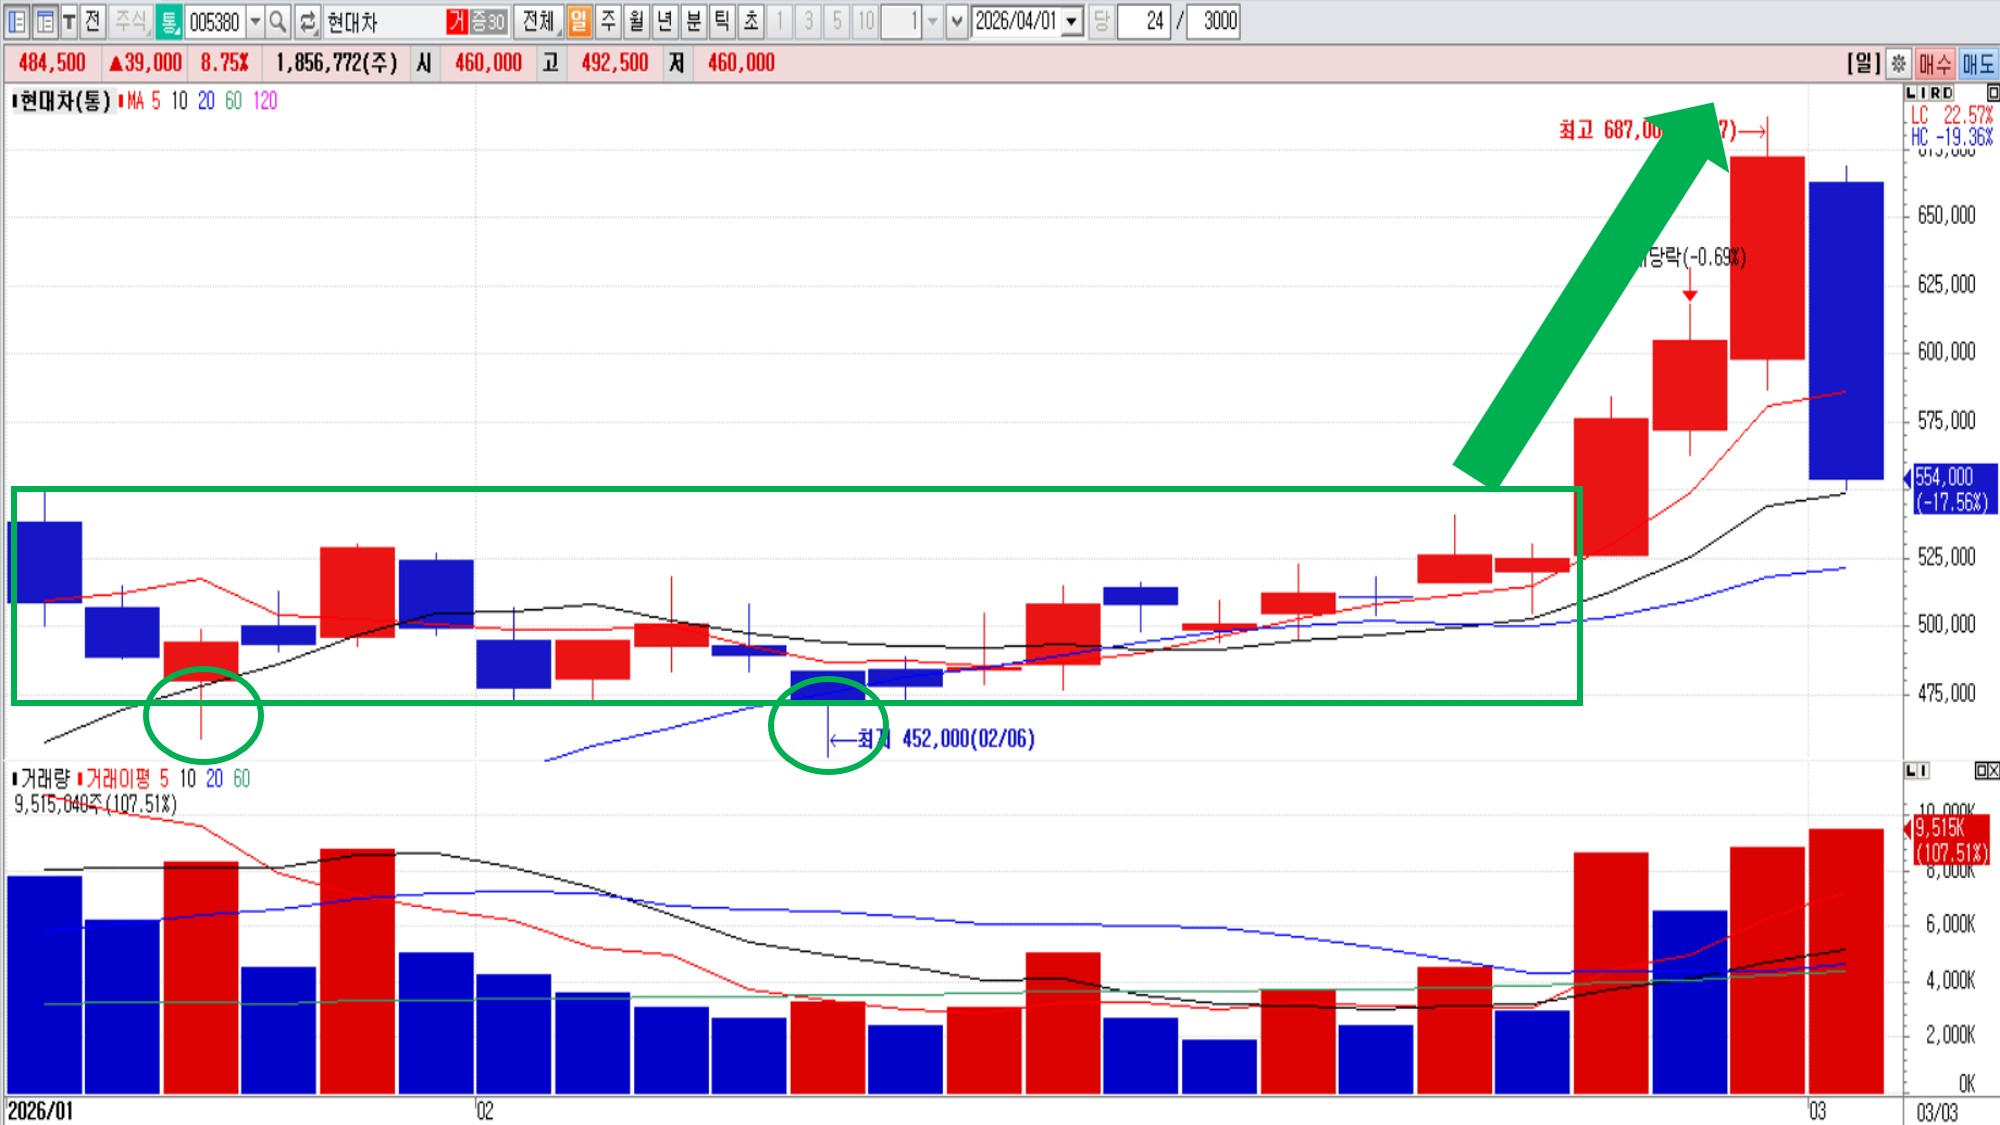Toggle the 일 daily period button
The image size is (2000, 1125).
(x=579, y=21)
